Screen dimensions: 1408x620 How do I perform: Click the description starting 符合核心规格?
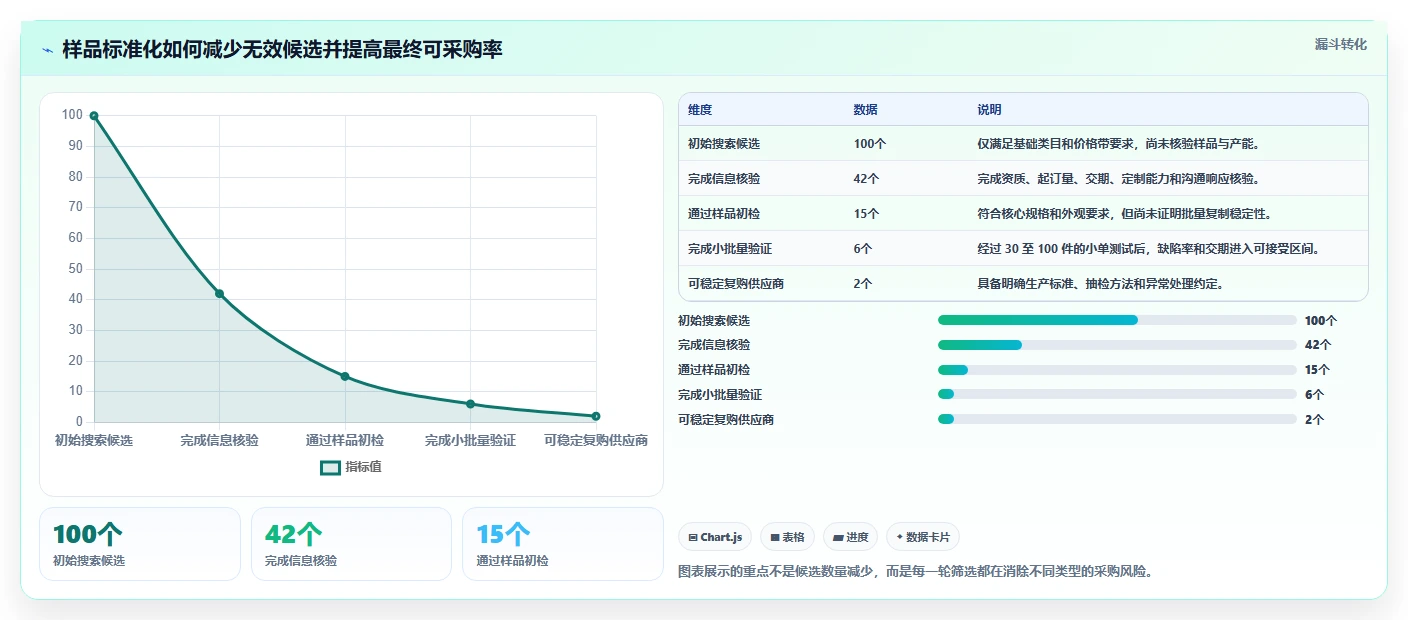[1125, 214]
